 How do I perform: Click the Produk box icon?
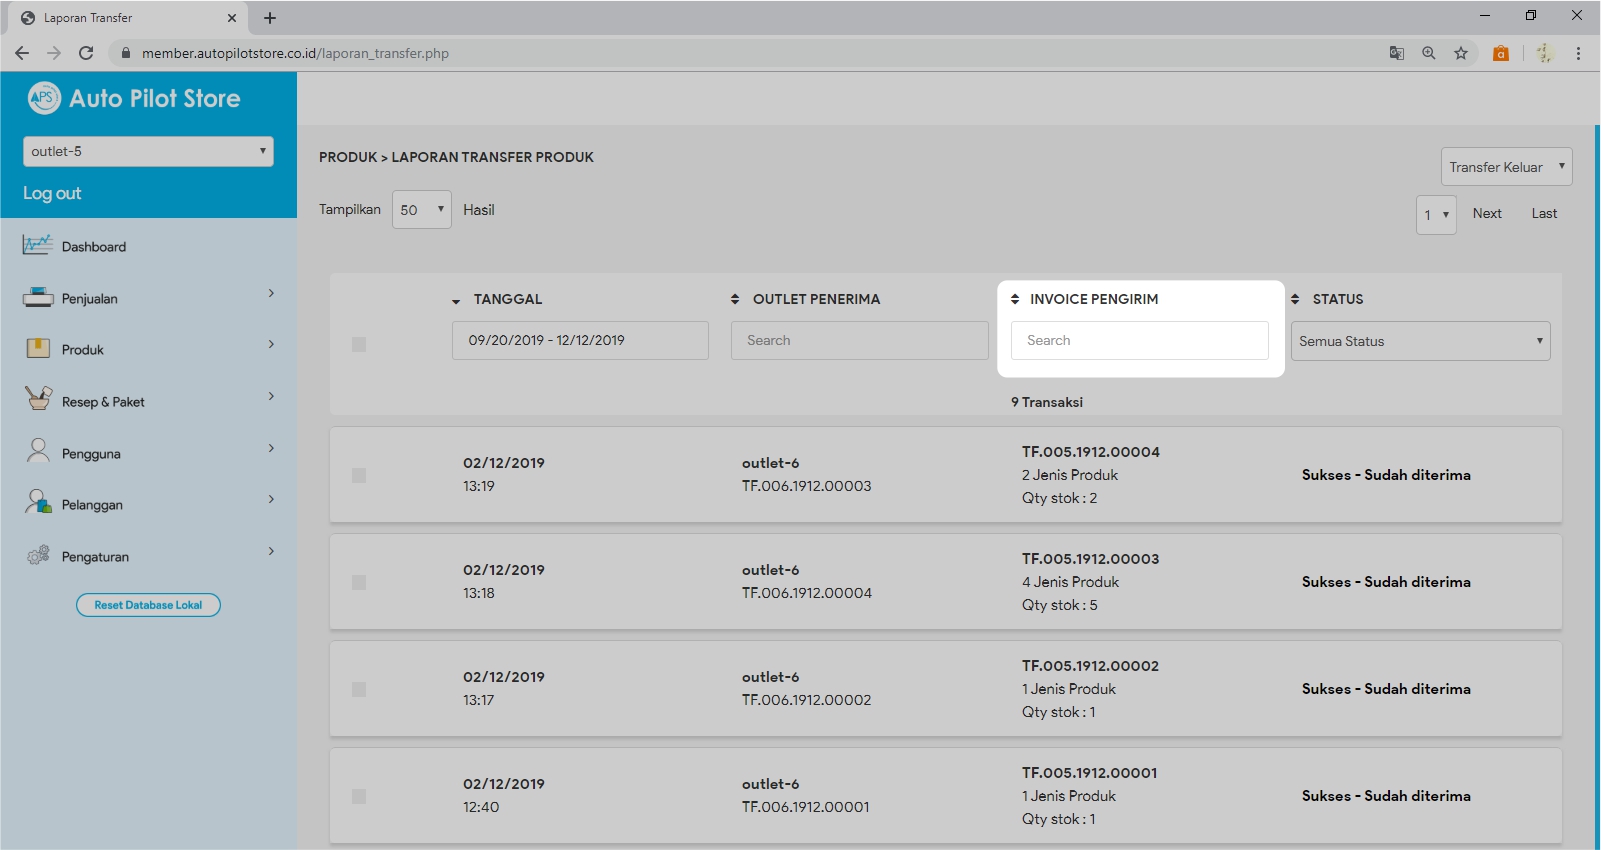click(x=37, y=349)
